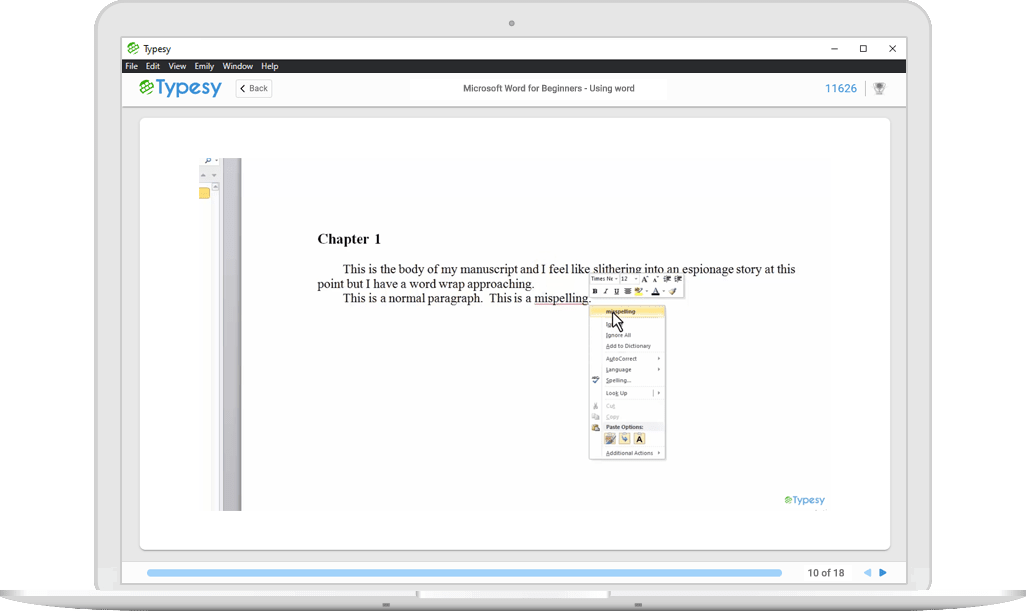
Task: Click the Decrease Indent icon
Action: tap(667, 279)
